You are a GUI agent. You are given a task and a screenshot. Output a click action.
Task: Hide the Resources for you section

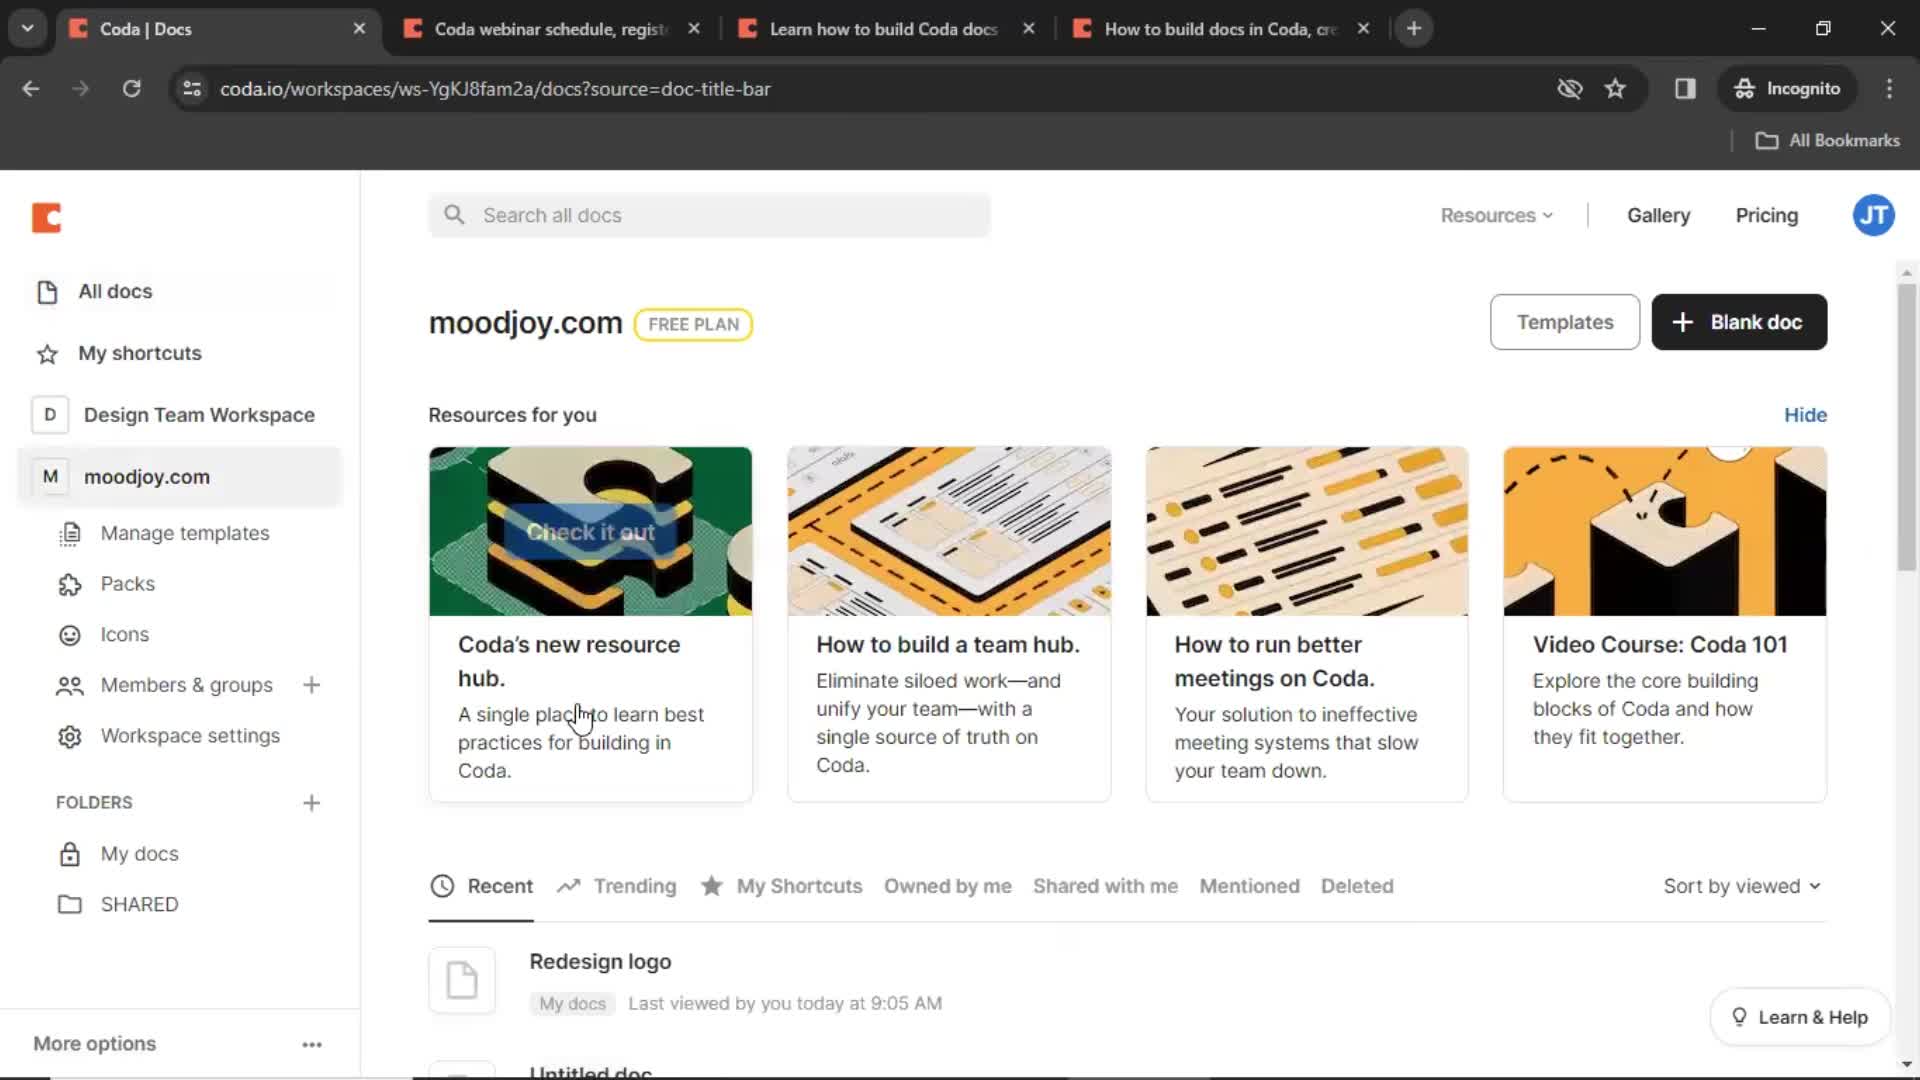1805,414
